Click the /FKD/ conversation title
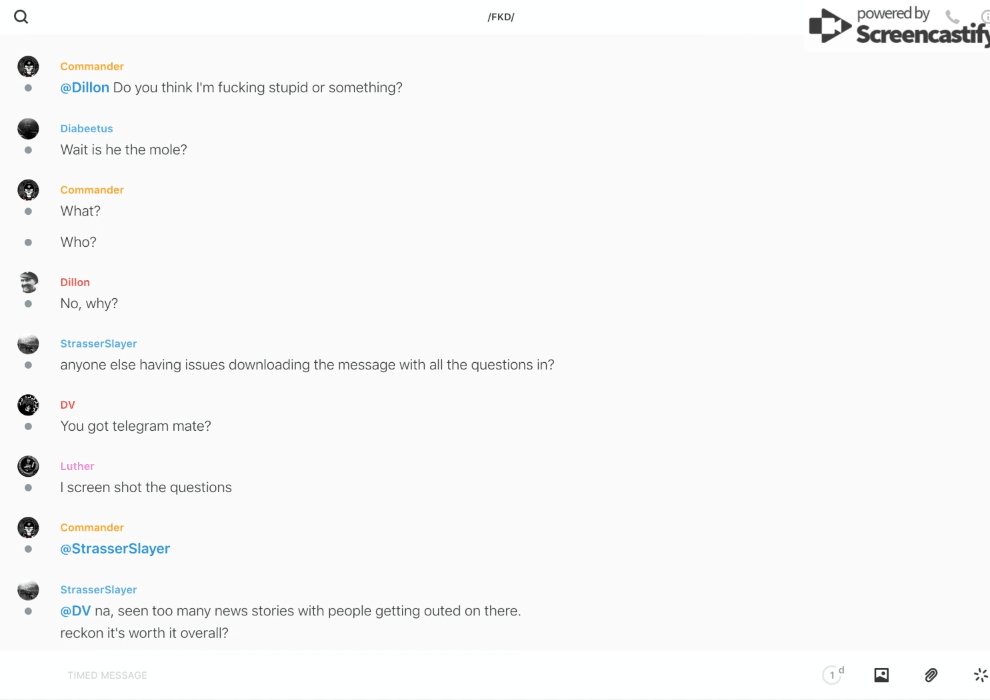This screenshot has height=700, width=990. (501, 17)
